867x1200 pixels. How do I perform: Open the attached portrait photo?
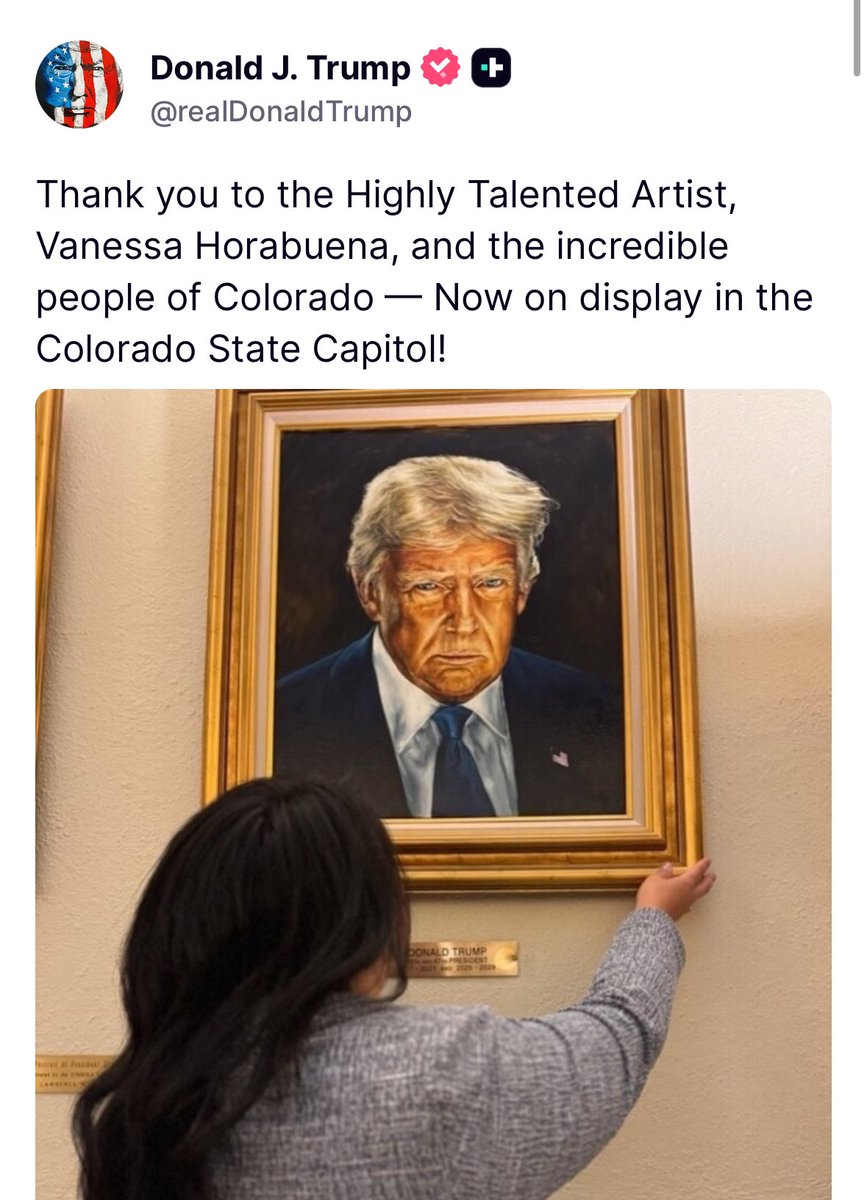[x=433, y=794]
